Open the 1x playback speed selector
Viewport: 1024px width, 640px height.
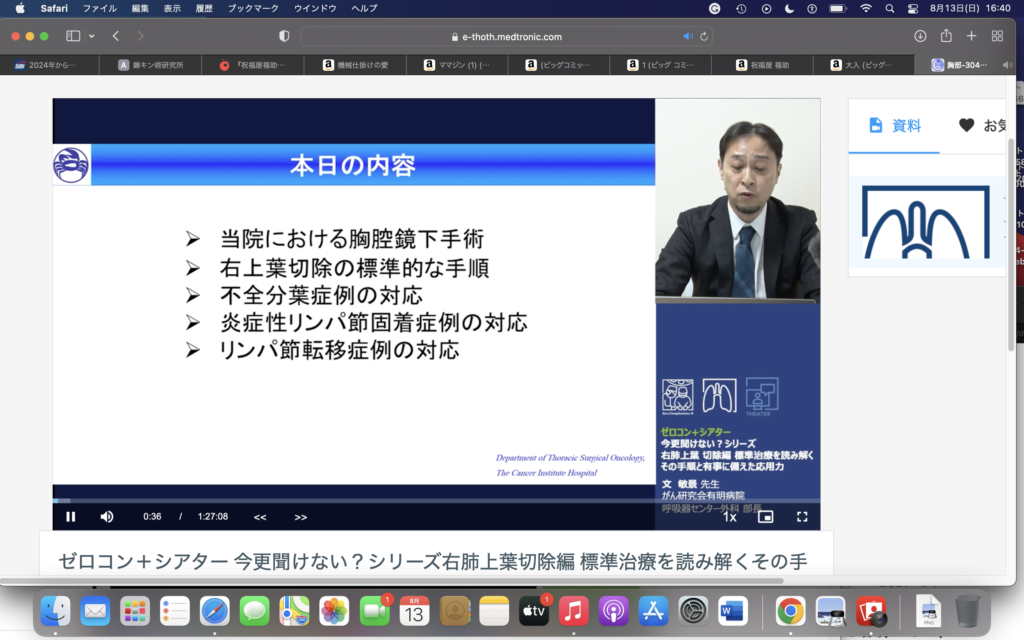[730, 517]
